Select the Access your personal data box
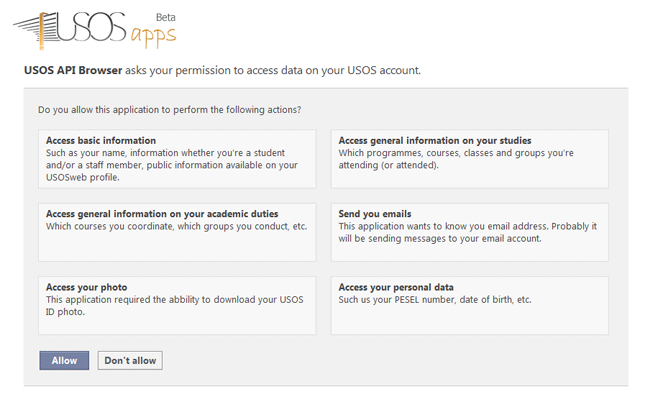The height and width of the screenshot is (397, 650). [470, 306]
